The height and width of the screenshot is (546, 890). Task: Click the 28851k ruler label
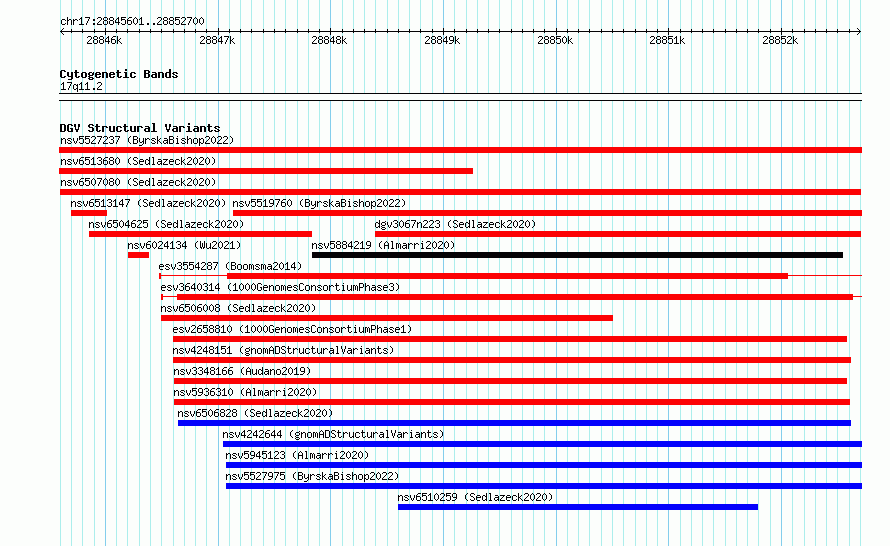[668, 40]
